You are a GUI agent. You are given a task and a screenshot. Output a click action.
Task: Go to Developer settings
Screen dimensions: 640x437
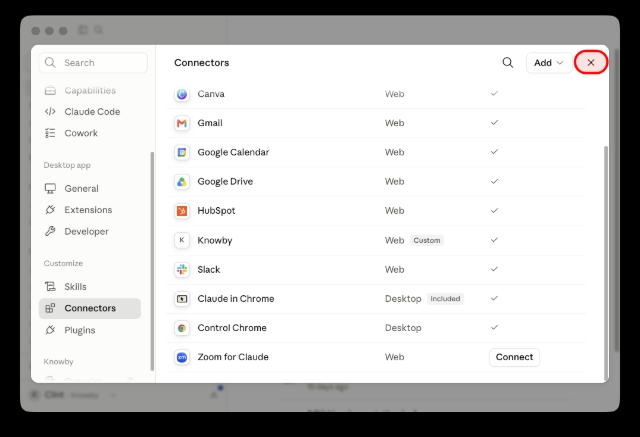90,231
